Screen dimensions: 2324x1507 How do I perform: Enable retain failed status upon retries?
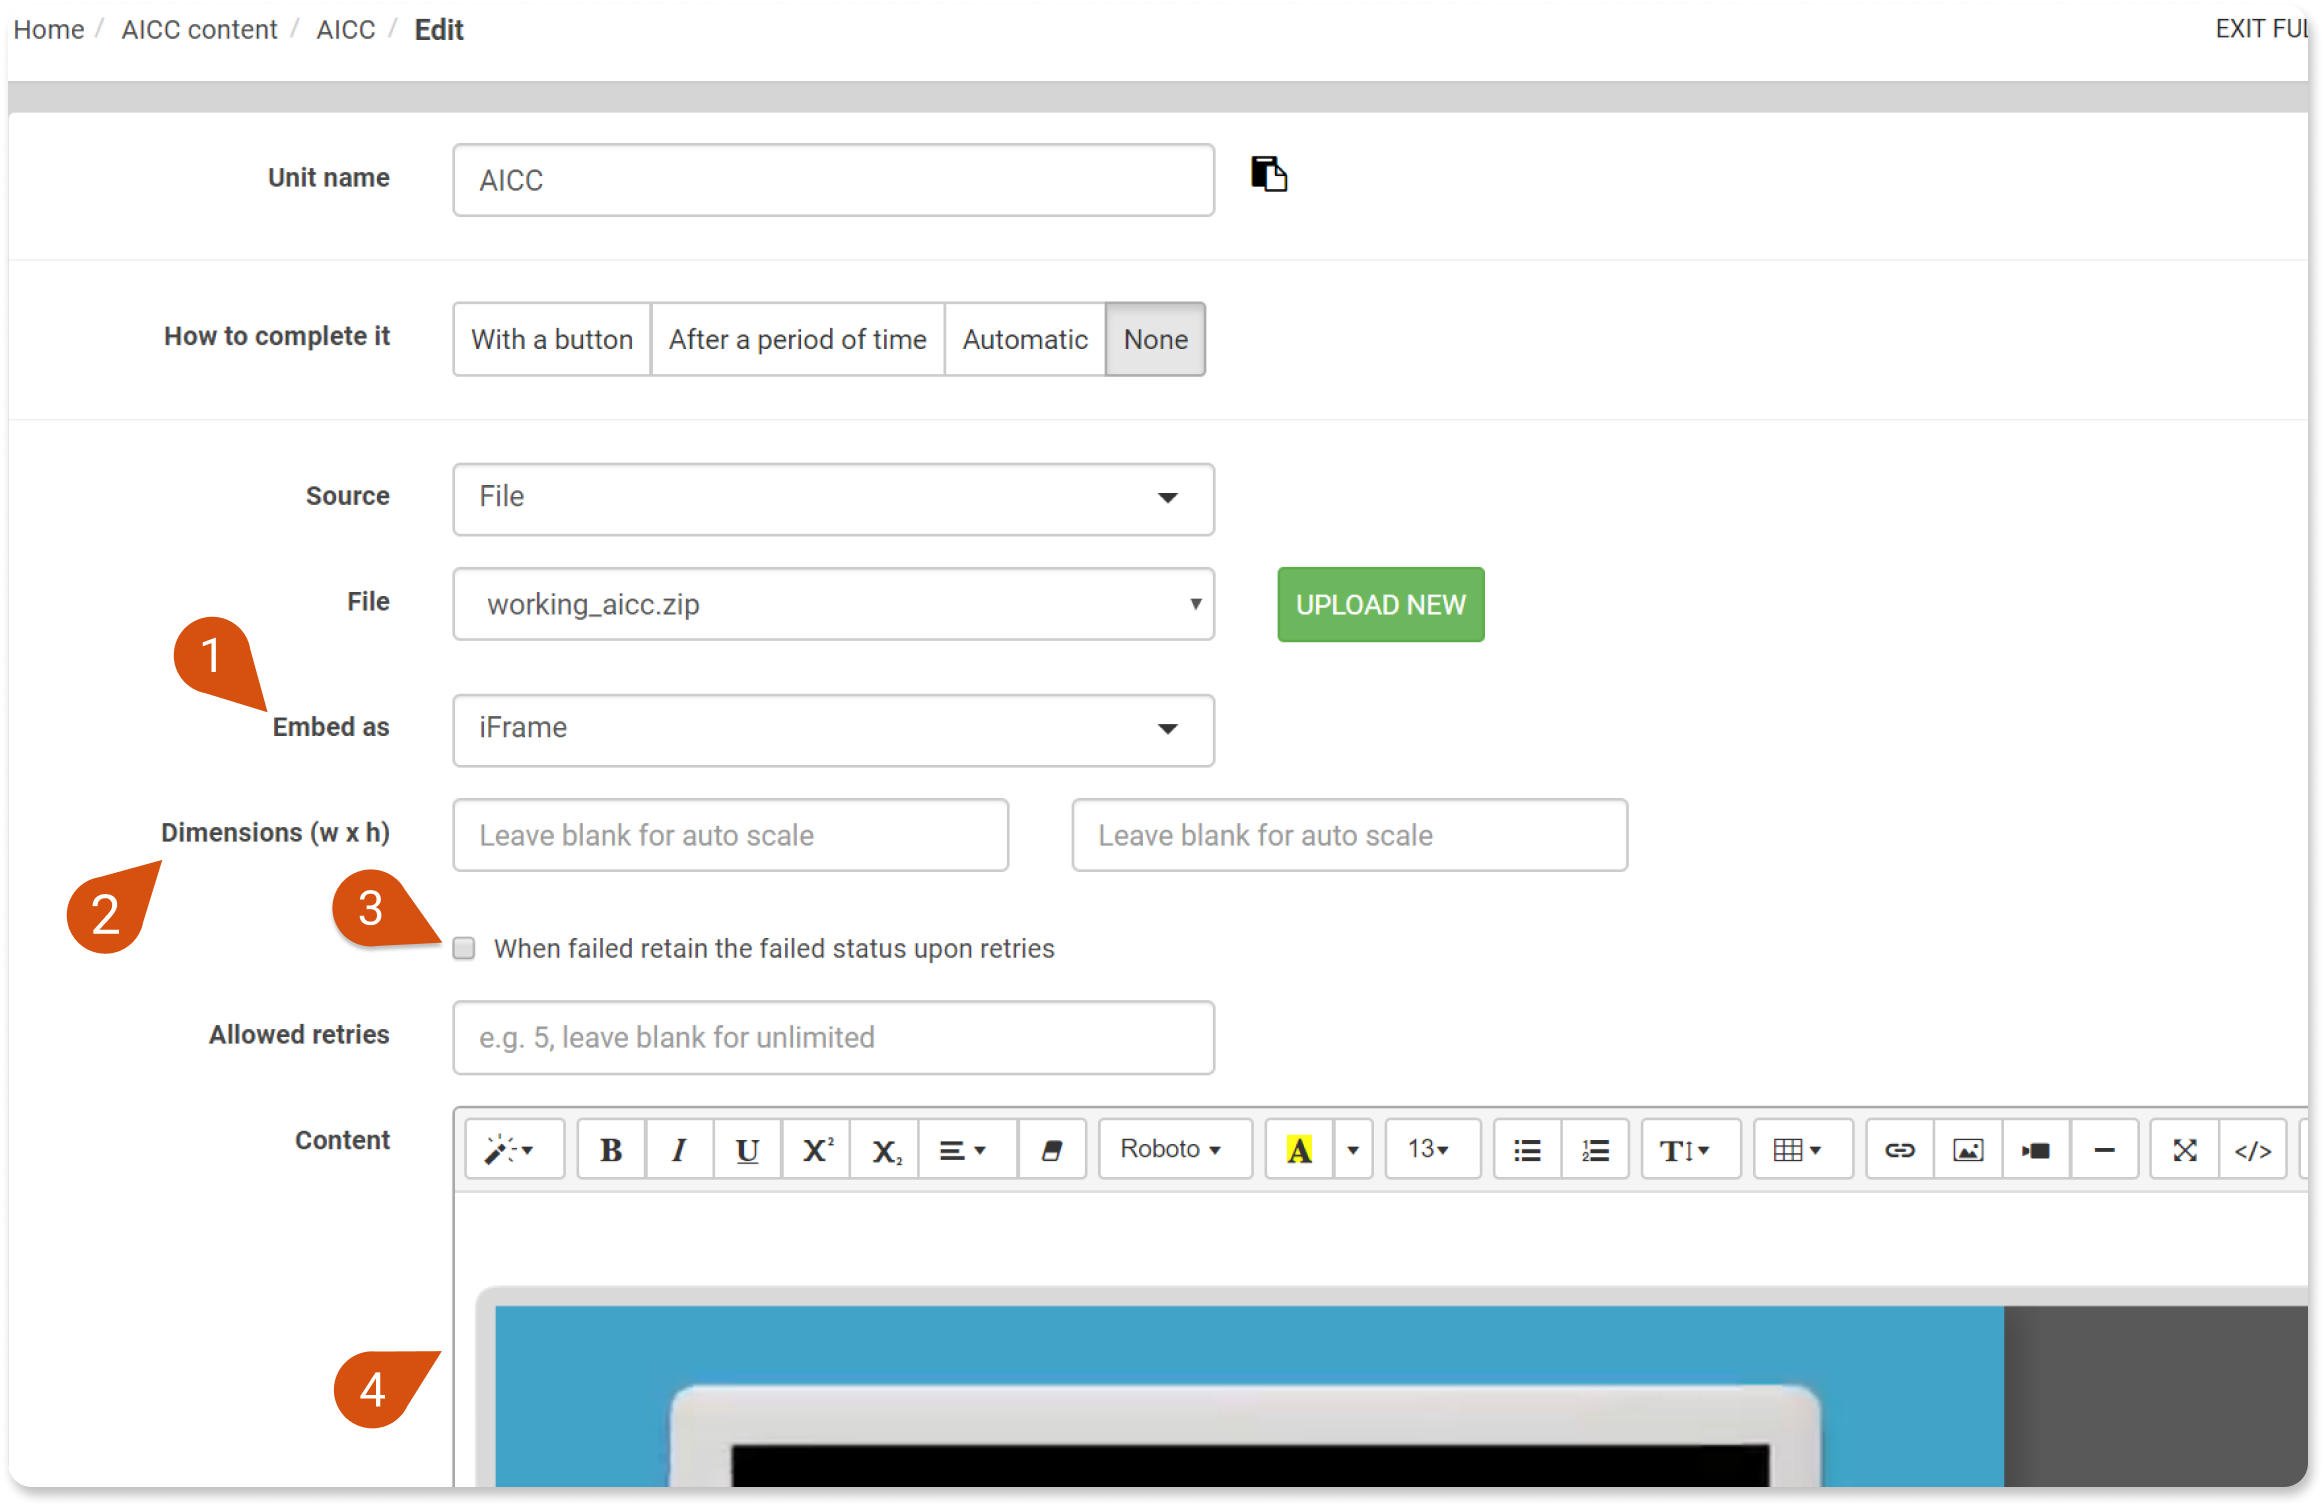pyautogui.click(x=464, y=948)
